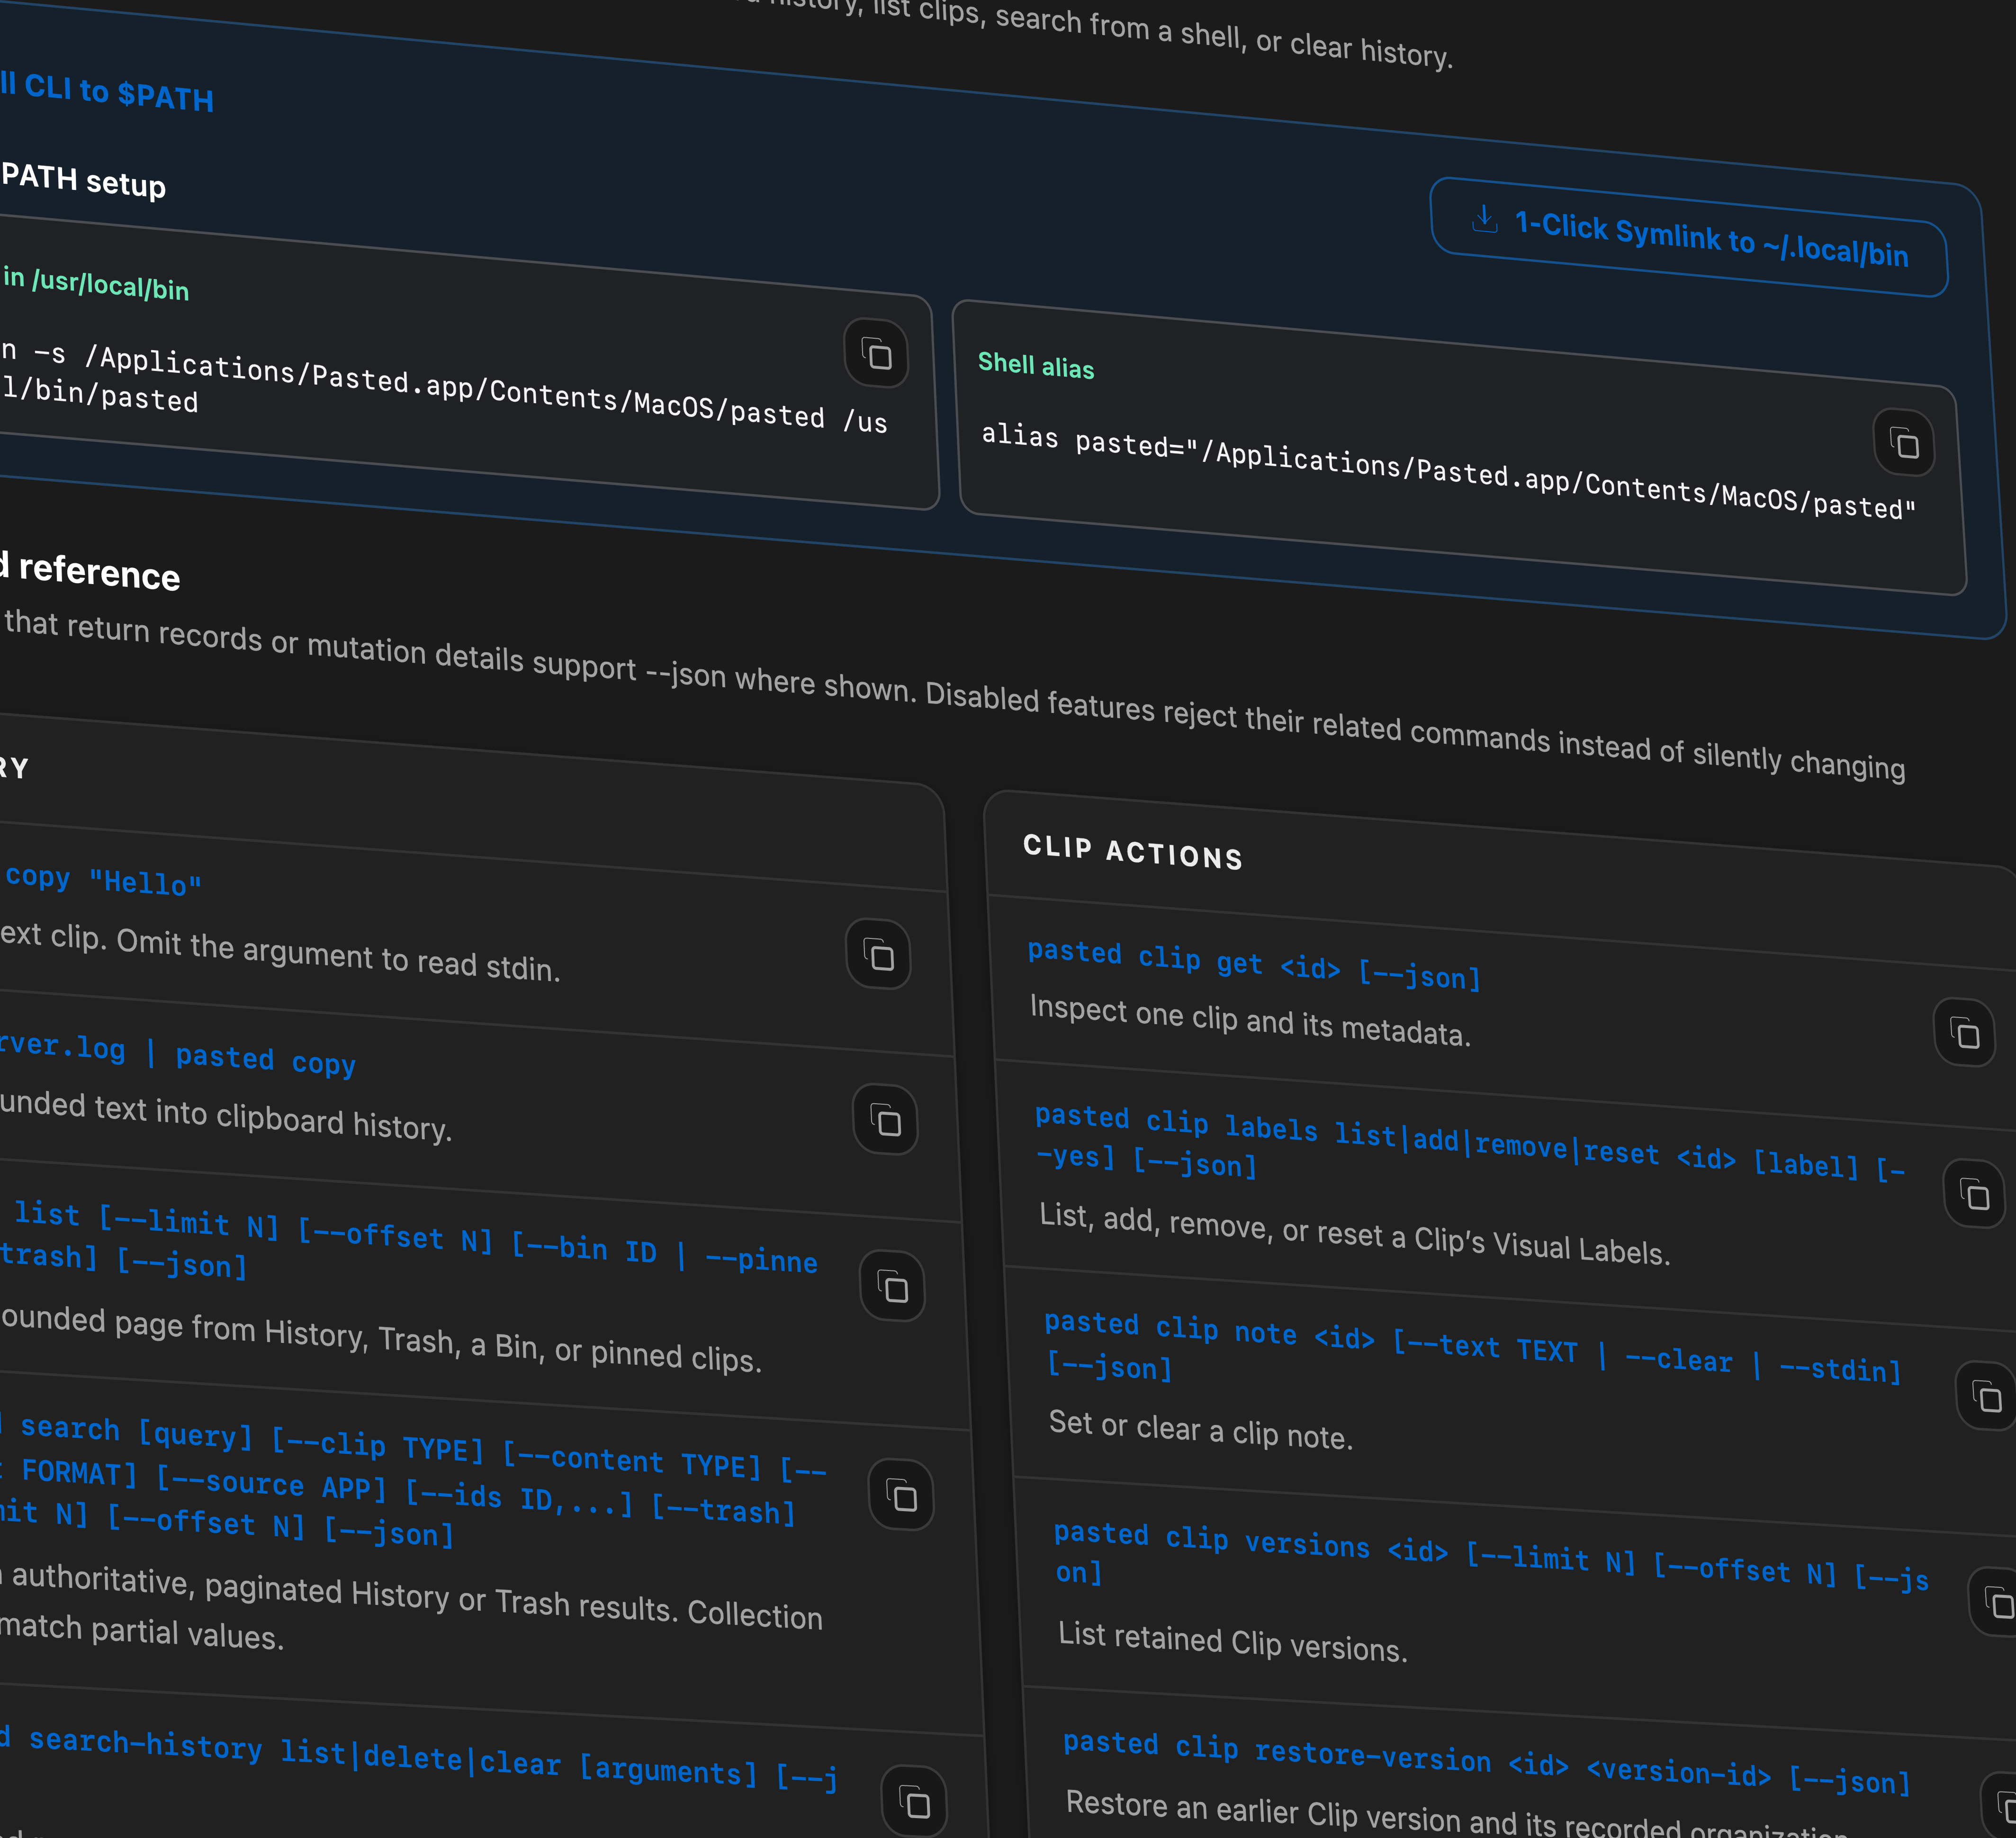This screenshot has height=1838, width=2016.
Task: Copy the pasted clip labels command
Action: tap(1975, 1194)
